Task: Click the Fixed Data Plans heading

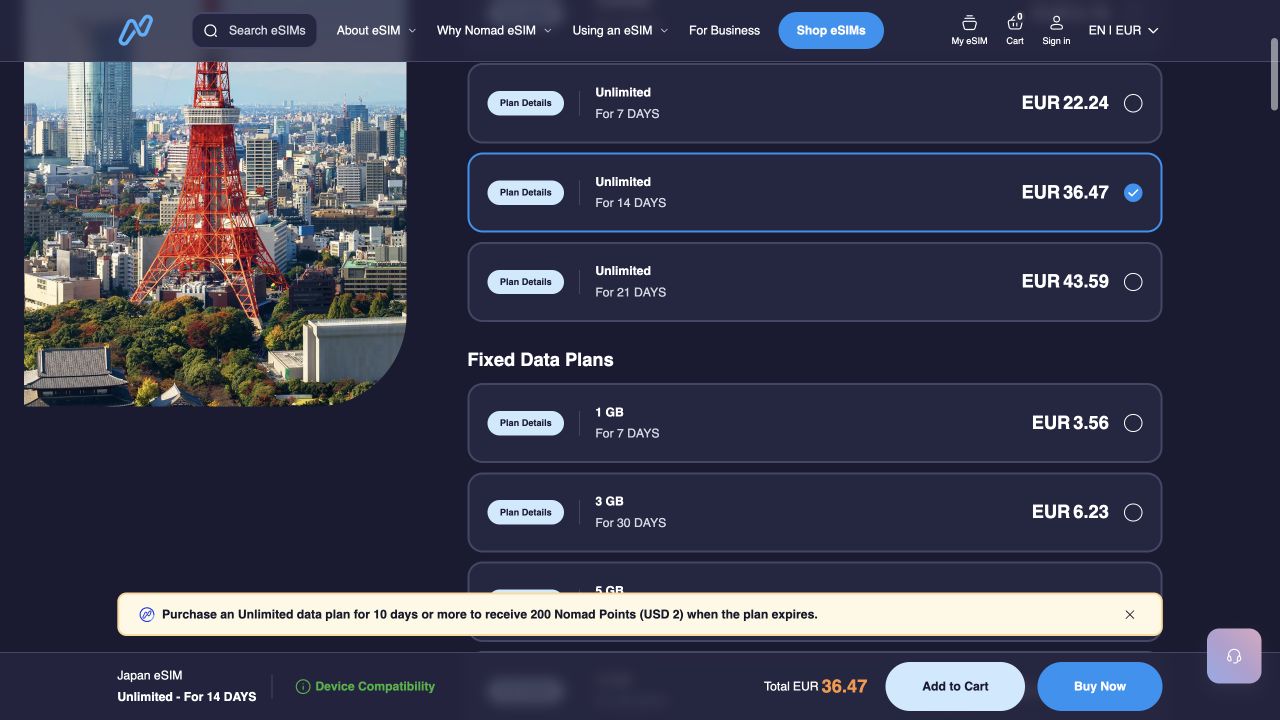Action: click(x=540, y=360)
